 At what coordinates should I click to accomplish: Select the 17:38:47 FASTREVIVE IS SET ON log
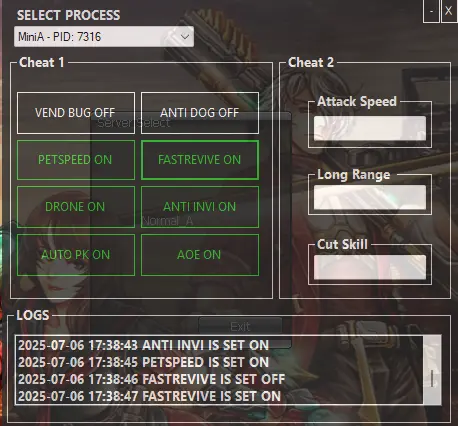[x=149, y=396]
